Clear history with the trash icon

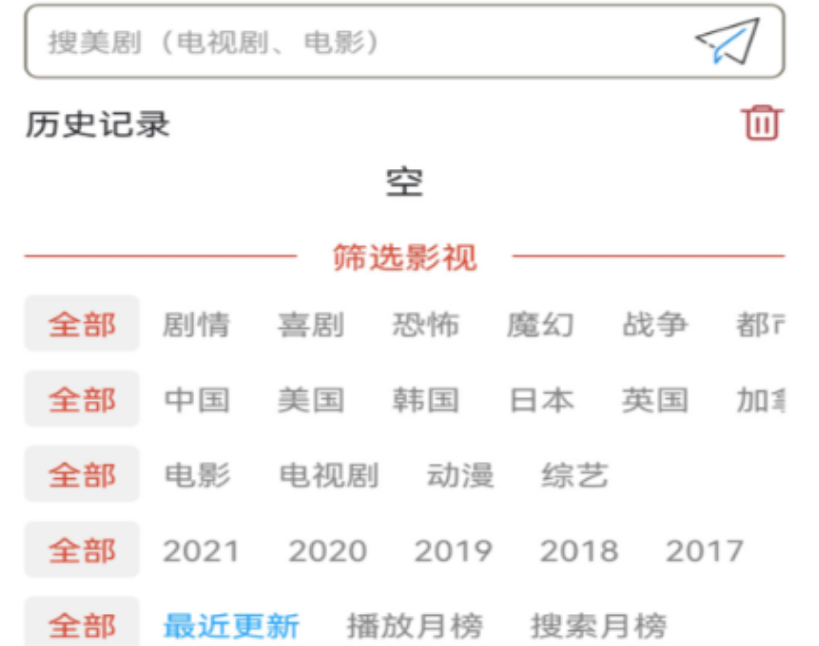761,122
